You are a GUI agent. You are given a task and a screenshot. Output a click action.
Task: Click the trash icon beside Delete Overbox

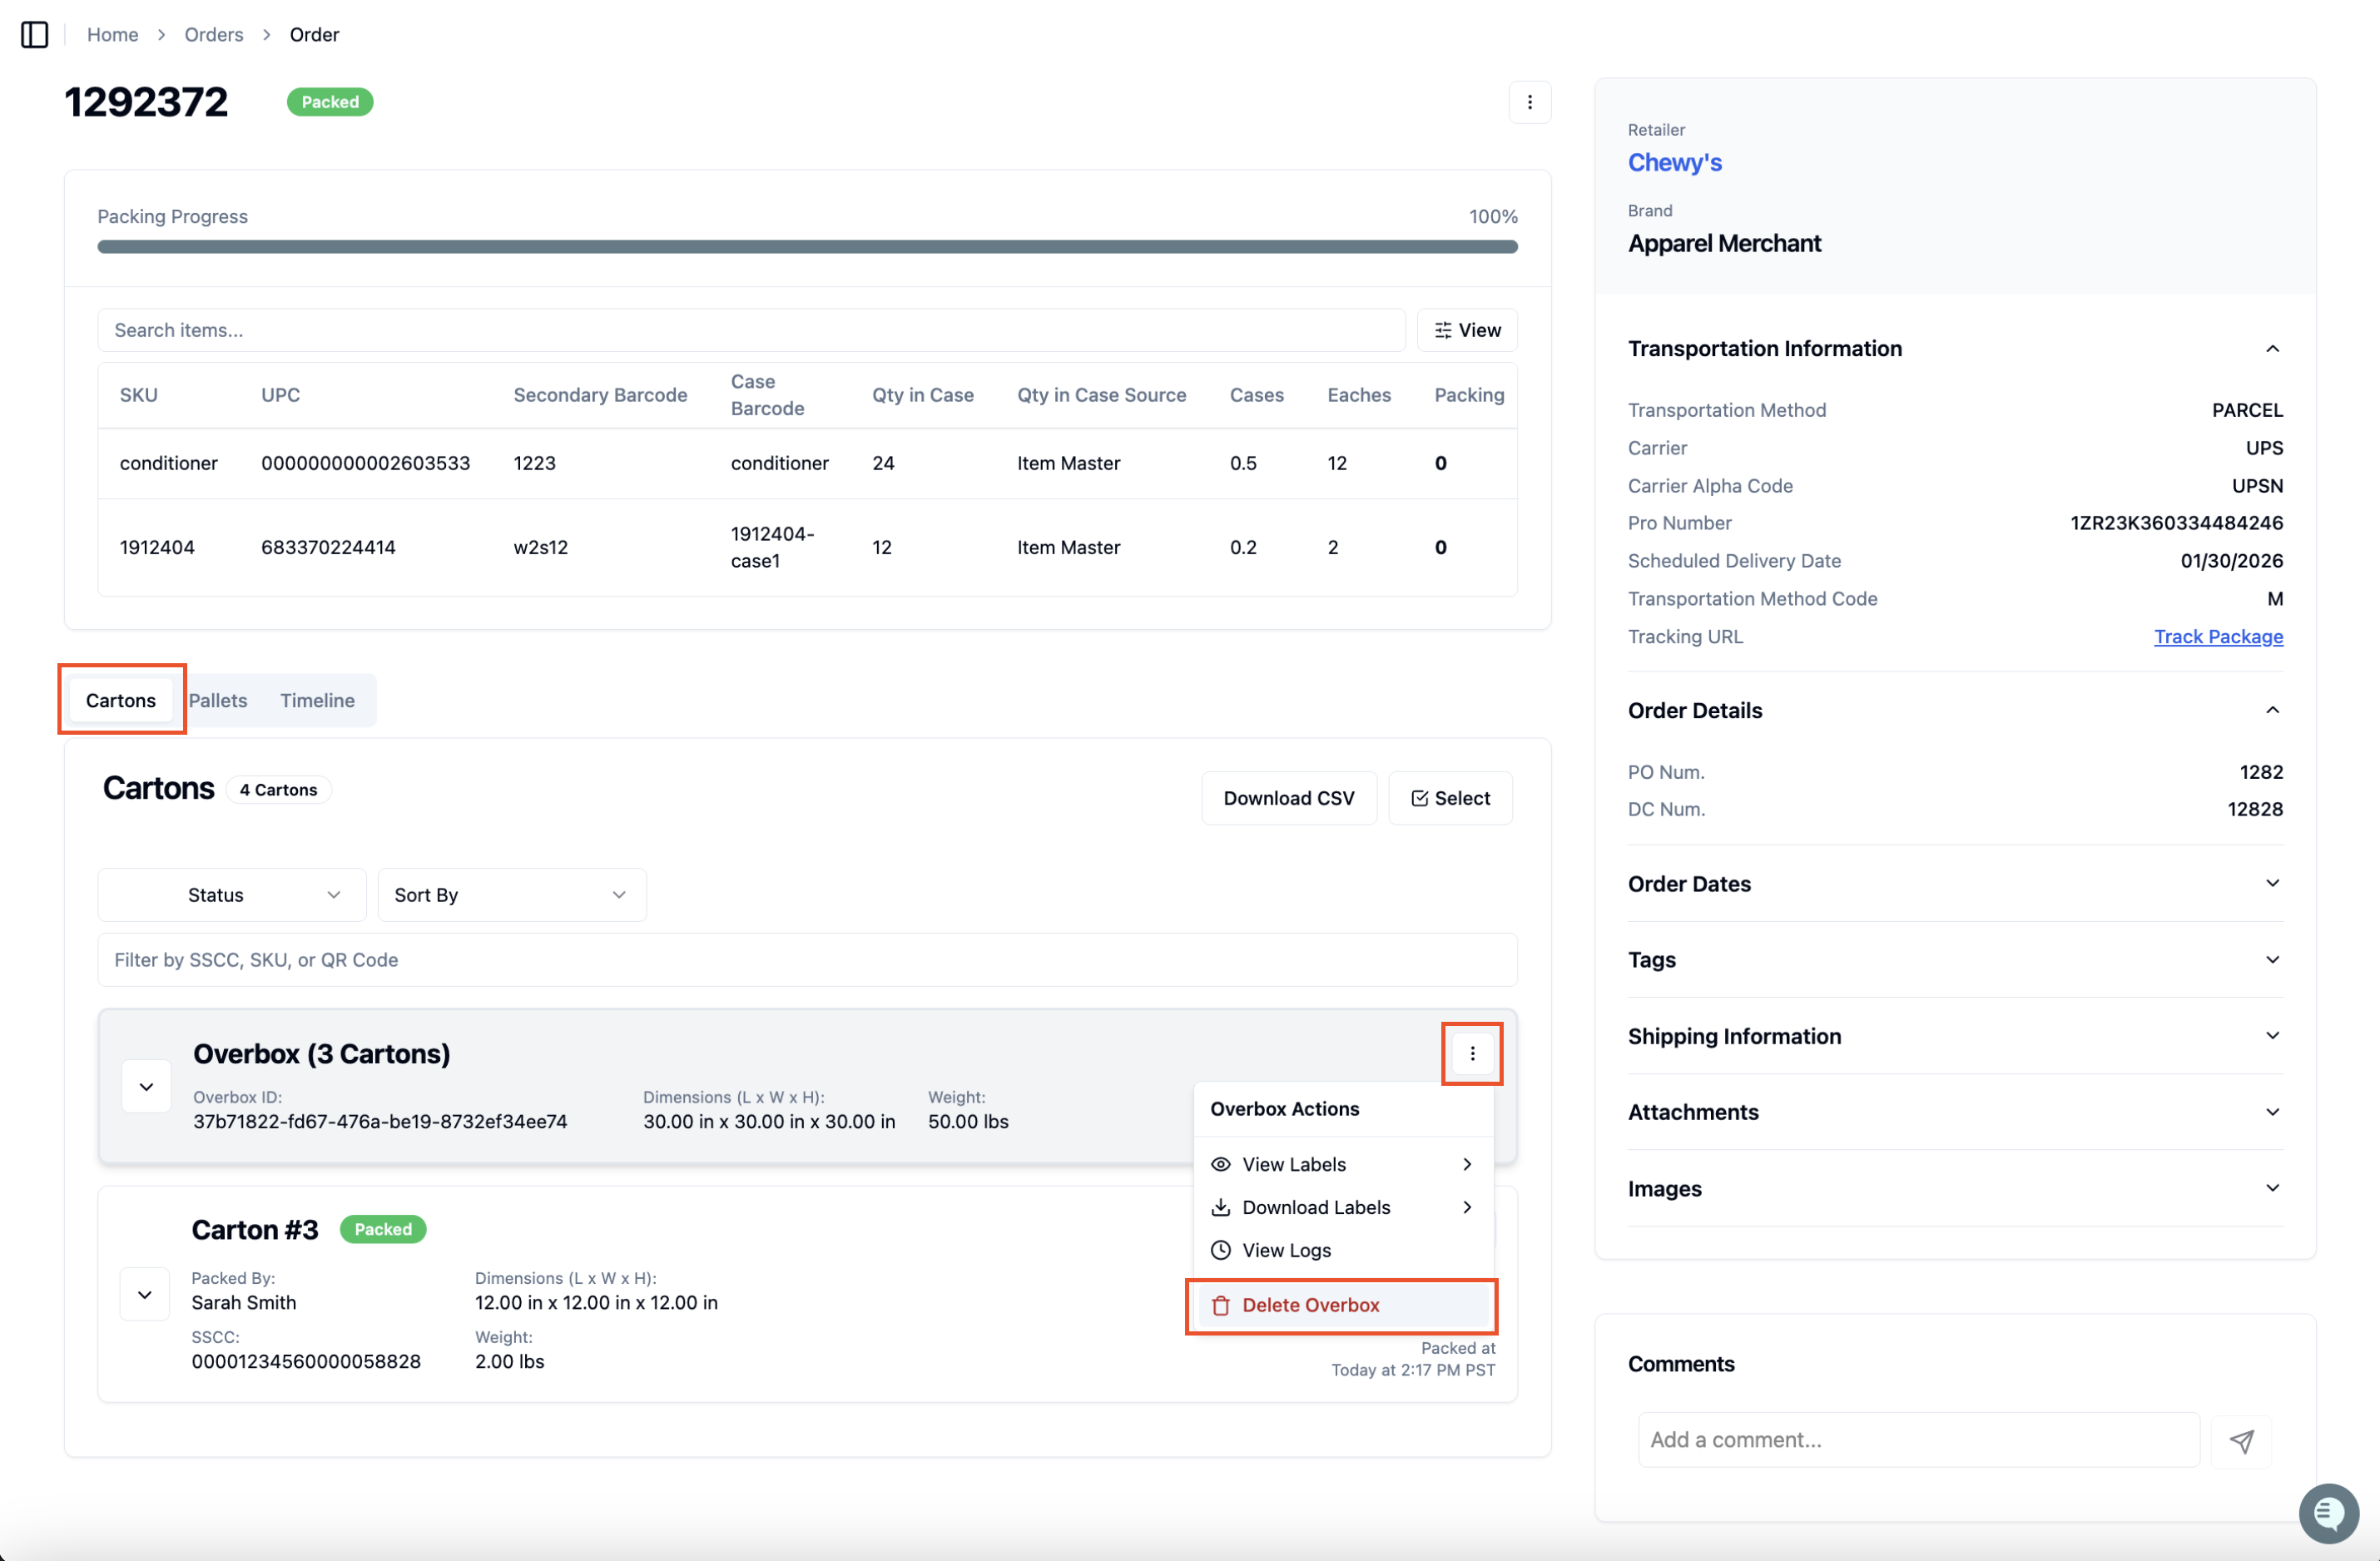click(x=1220, y=1305)
